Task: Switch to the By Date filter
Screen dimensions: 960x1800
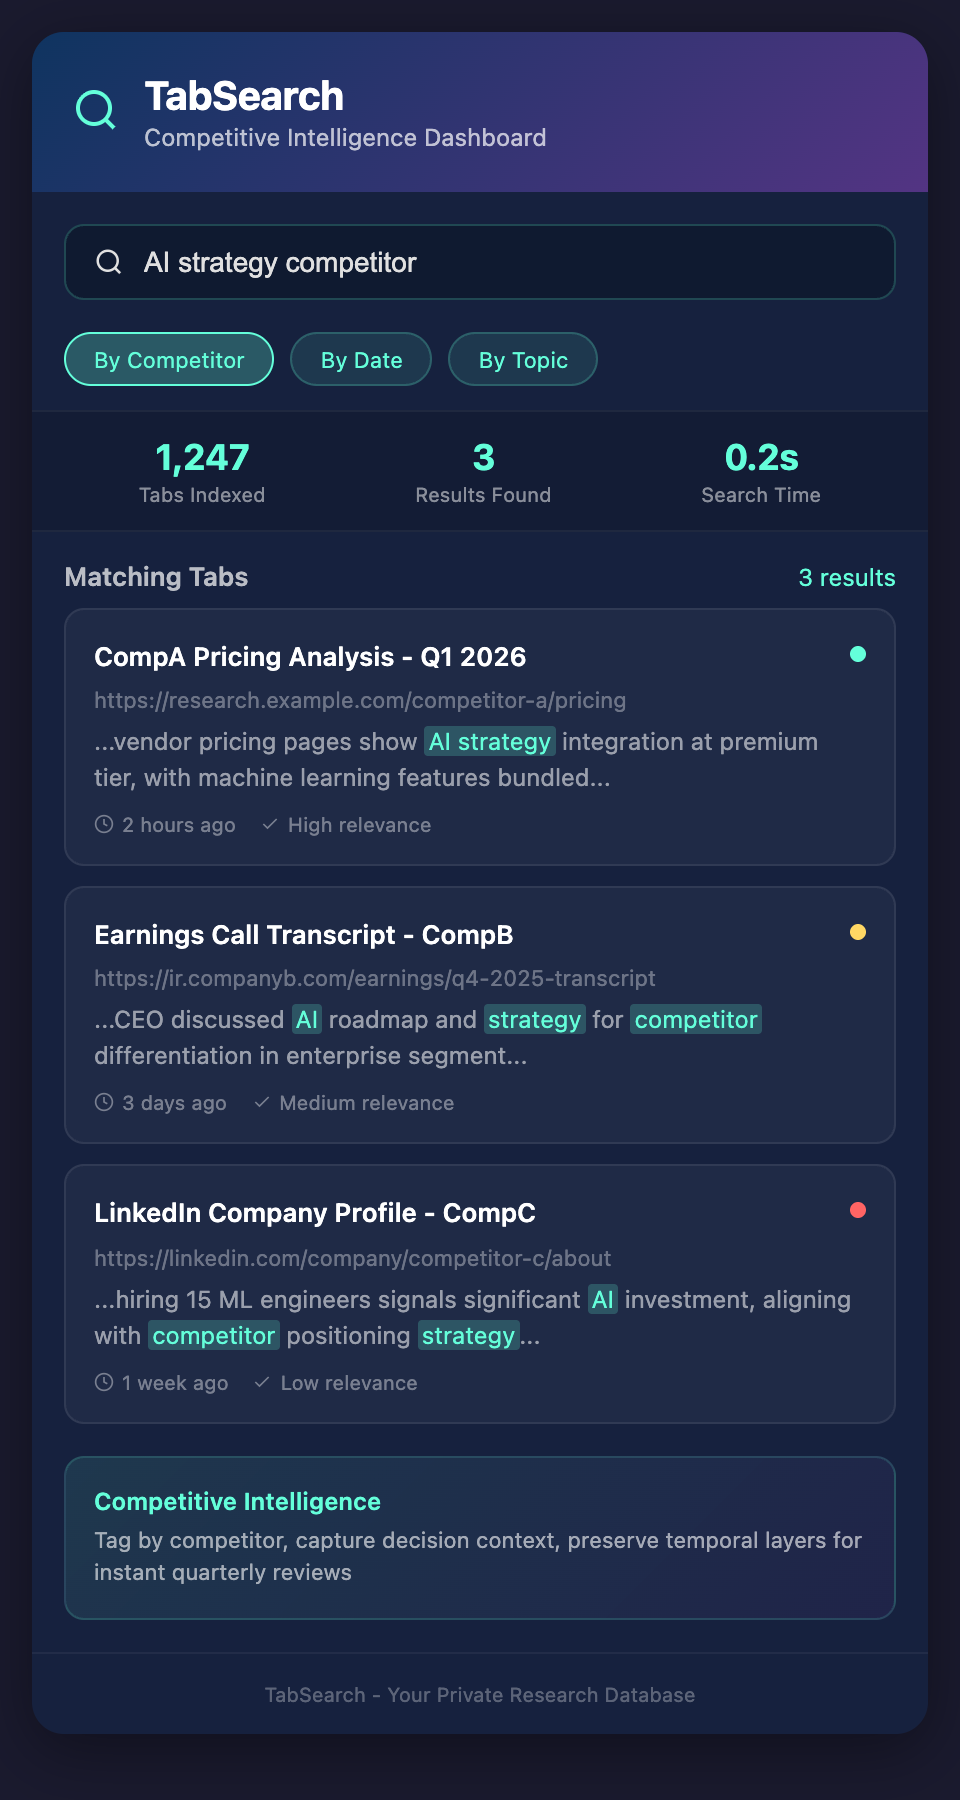Action: tap(361, 360)
